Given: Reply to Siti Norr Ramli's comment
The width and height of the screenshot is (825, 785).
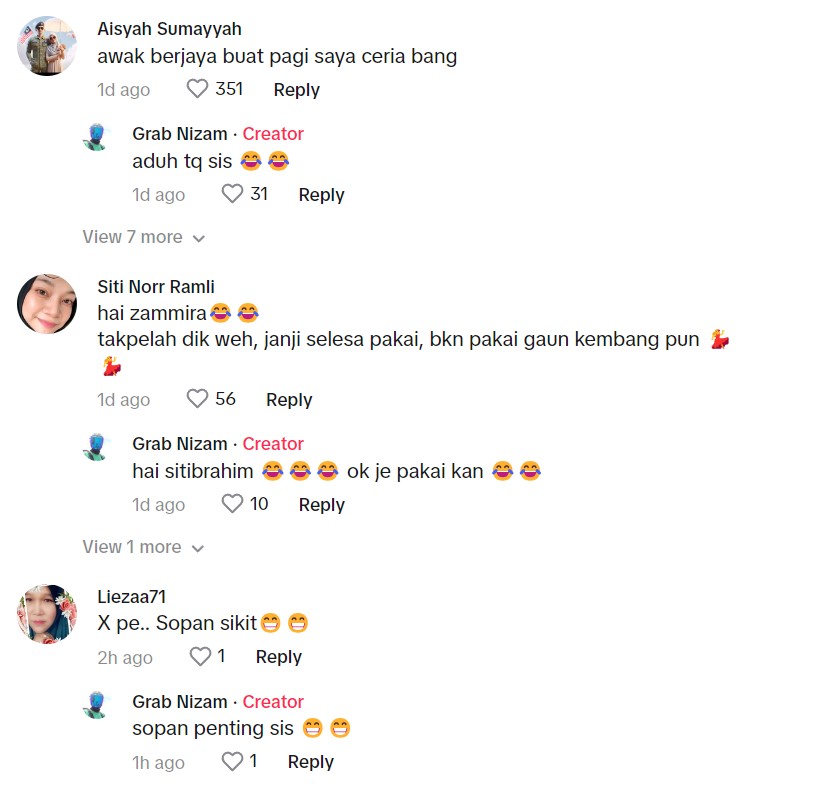Looking at the screenshot, I should tap(289, 399).
